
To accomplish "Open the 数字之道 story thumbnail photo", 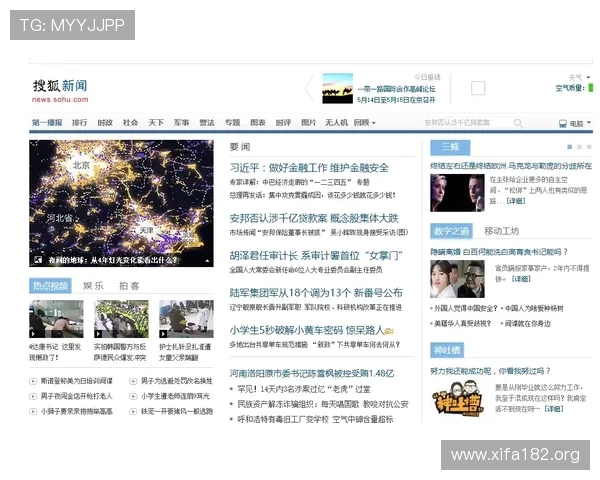I will (x=457, y=279).
